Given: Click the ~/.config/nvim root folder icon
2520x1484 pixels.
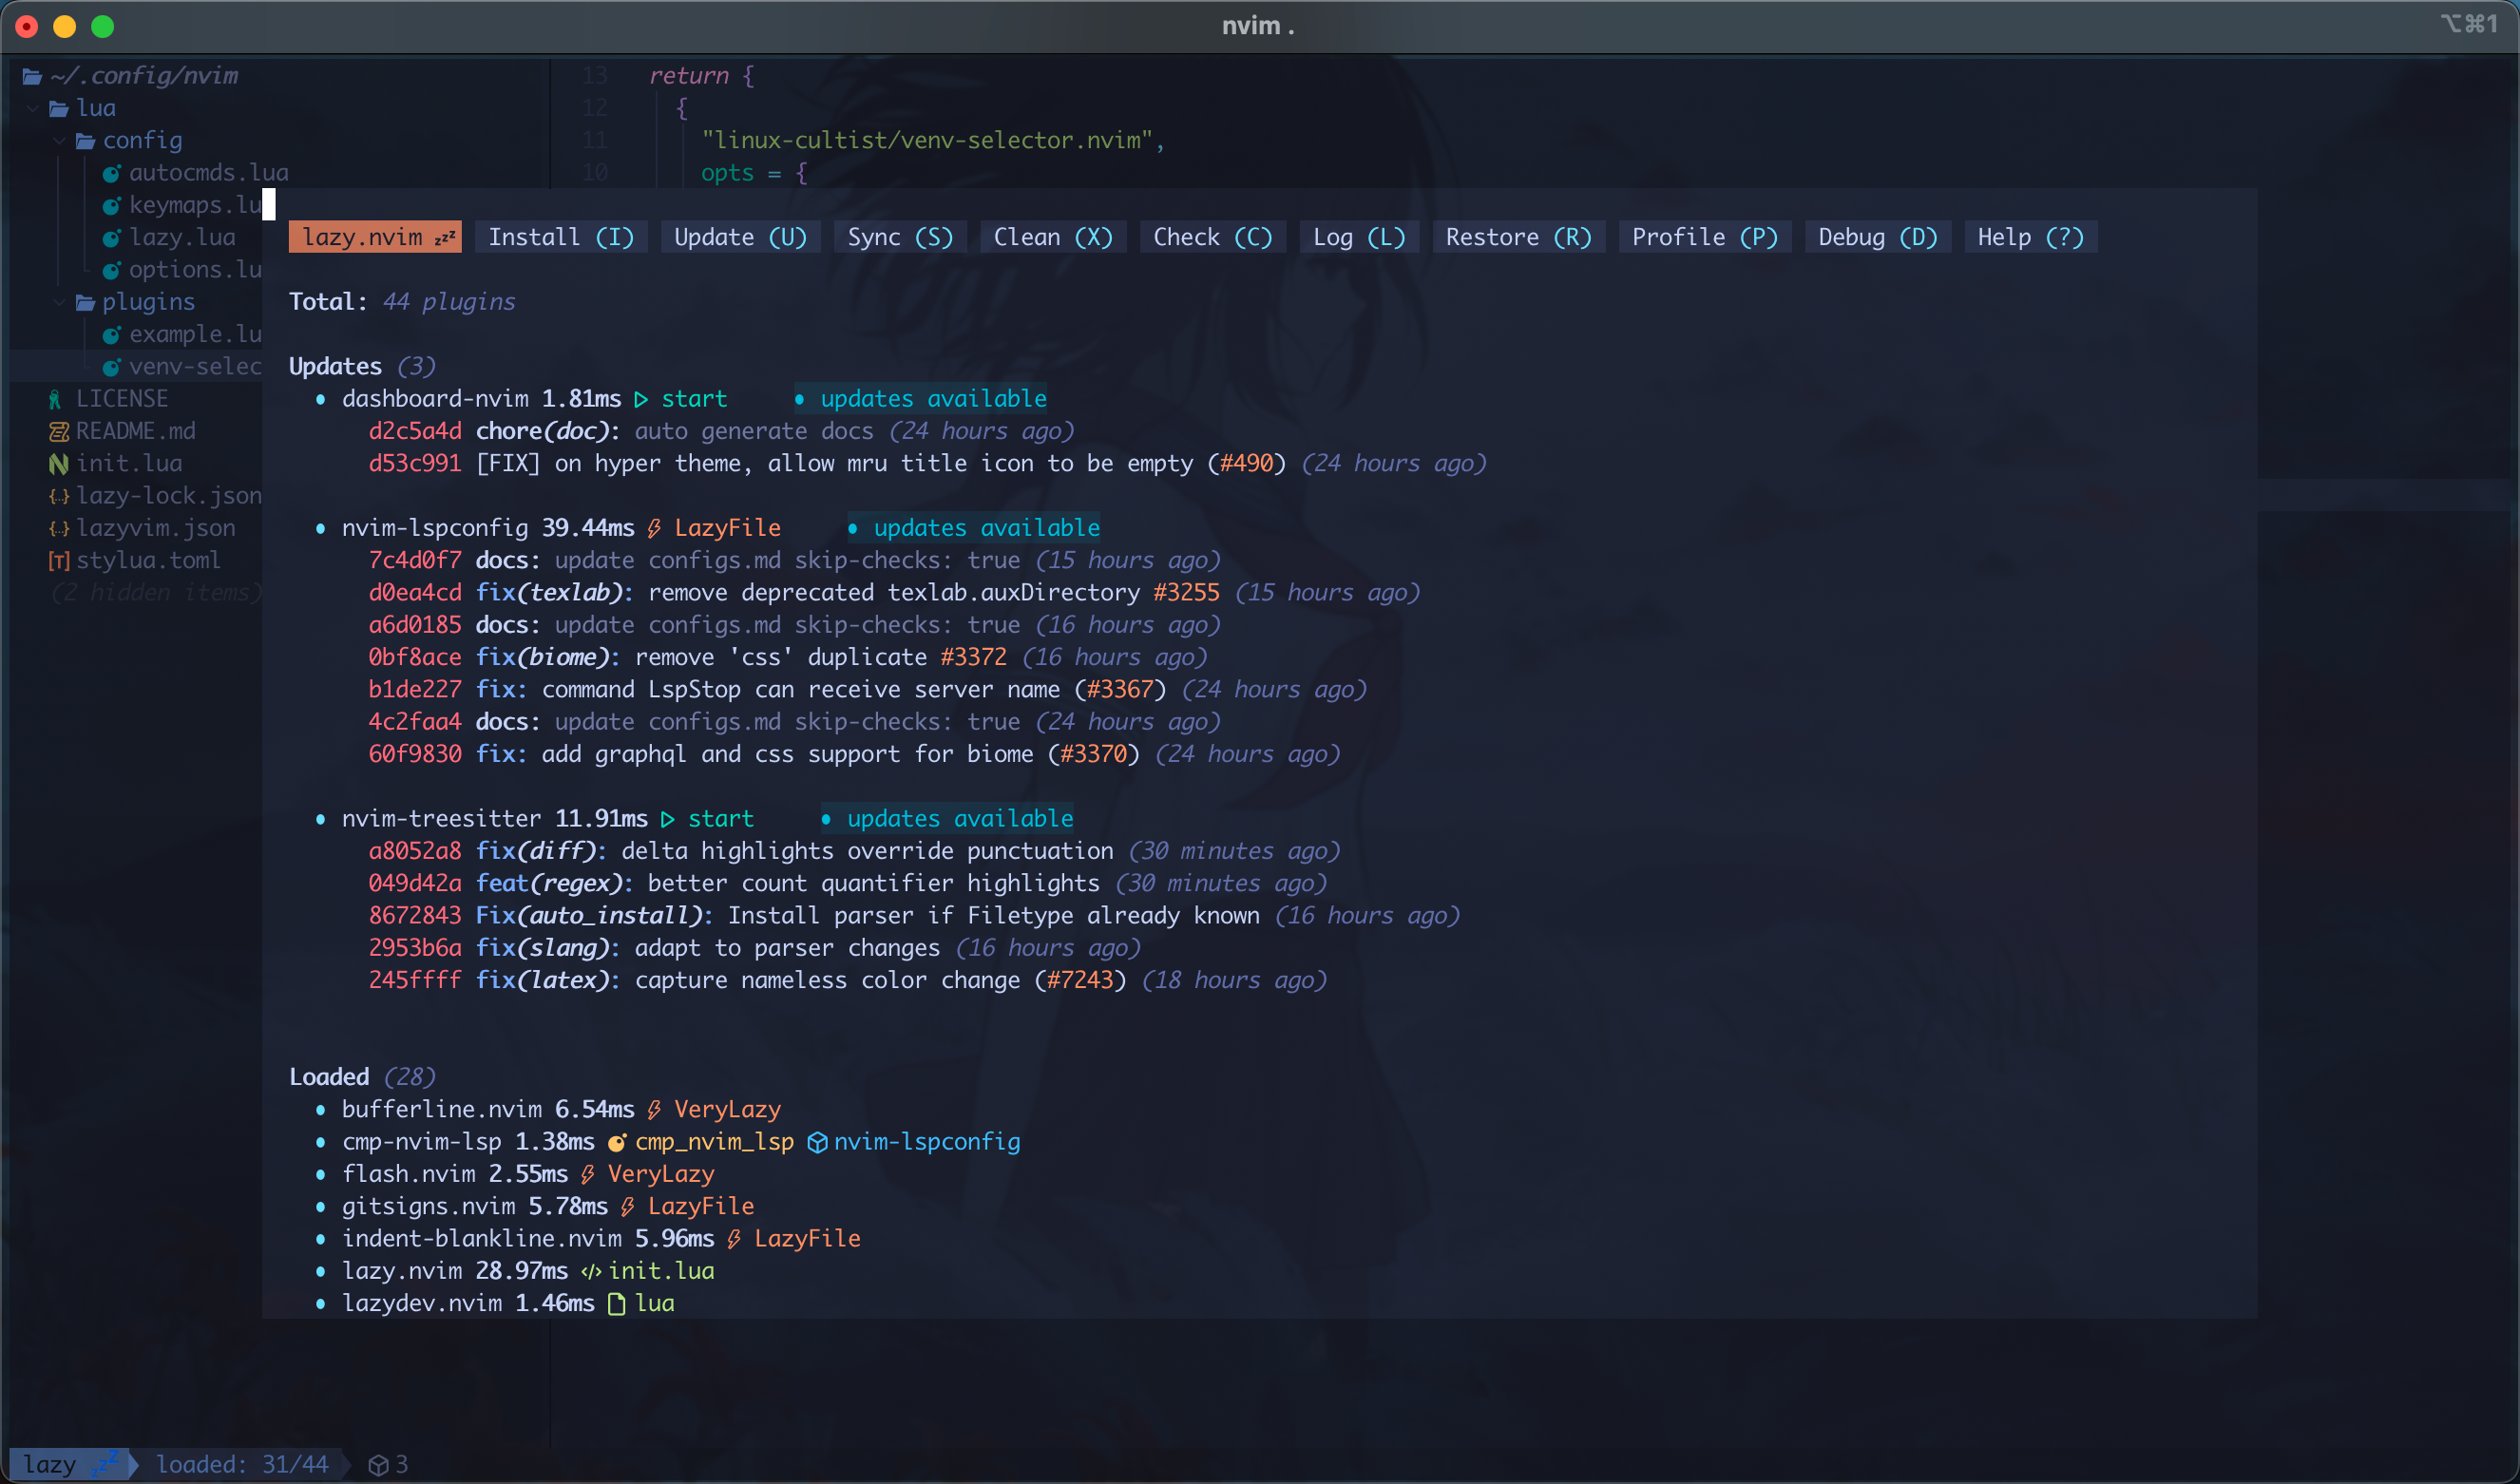Looking at the screenshot, I should coord(32,76).
